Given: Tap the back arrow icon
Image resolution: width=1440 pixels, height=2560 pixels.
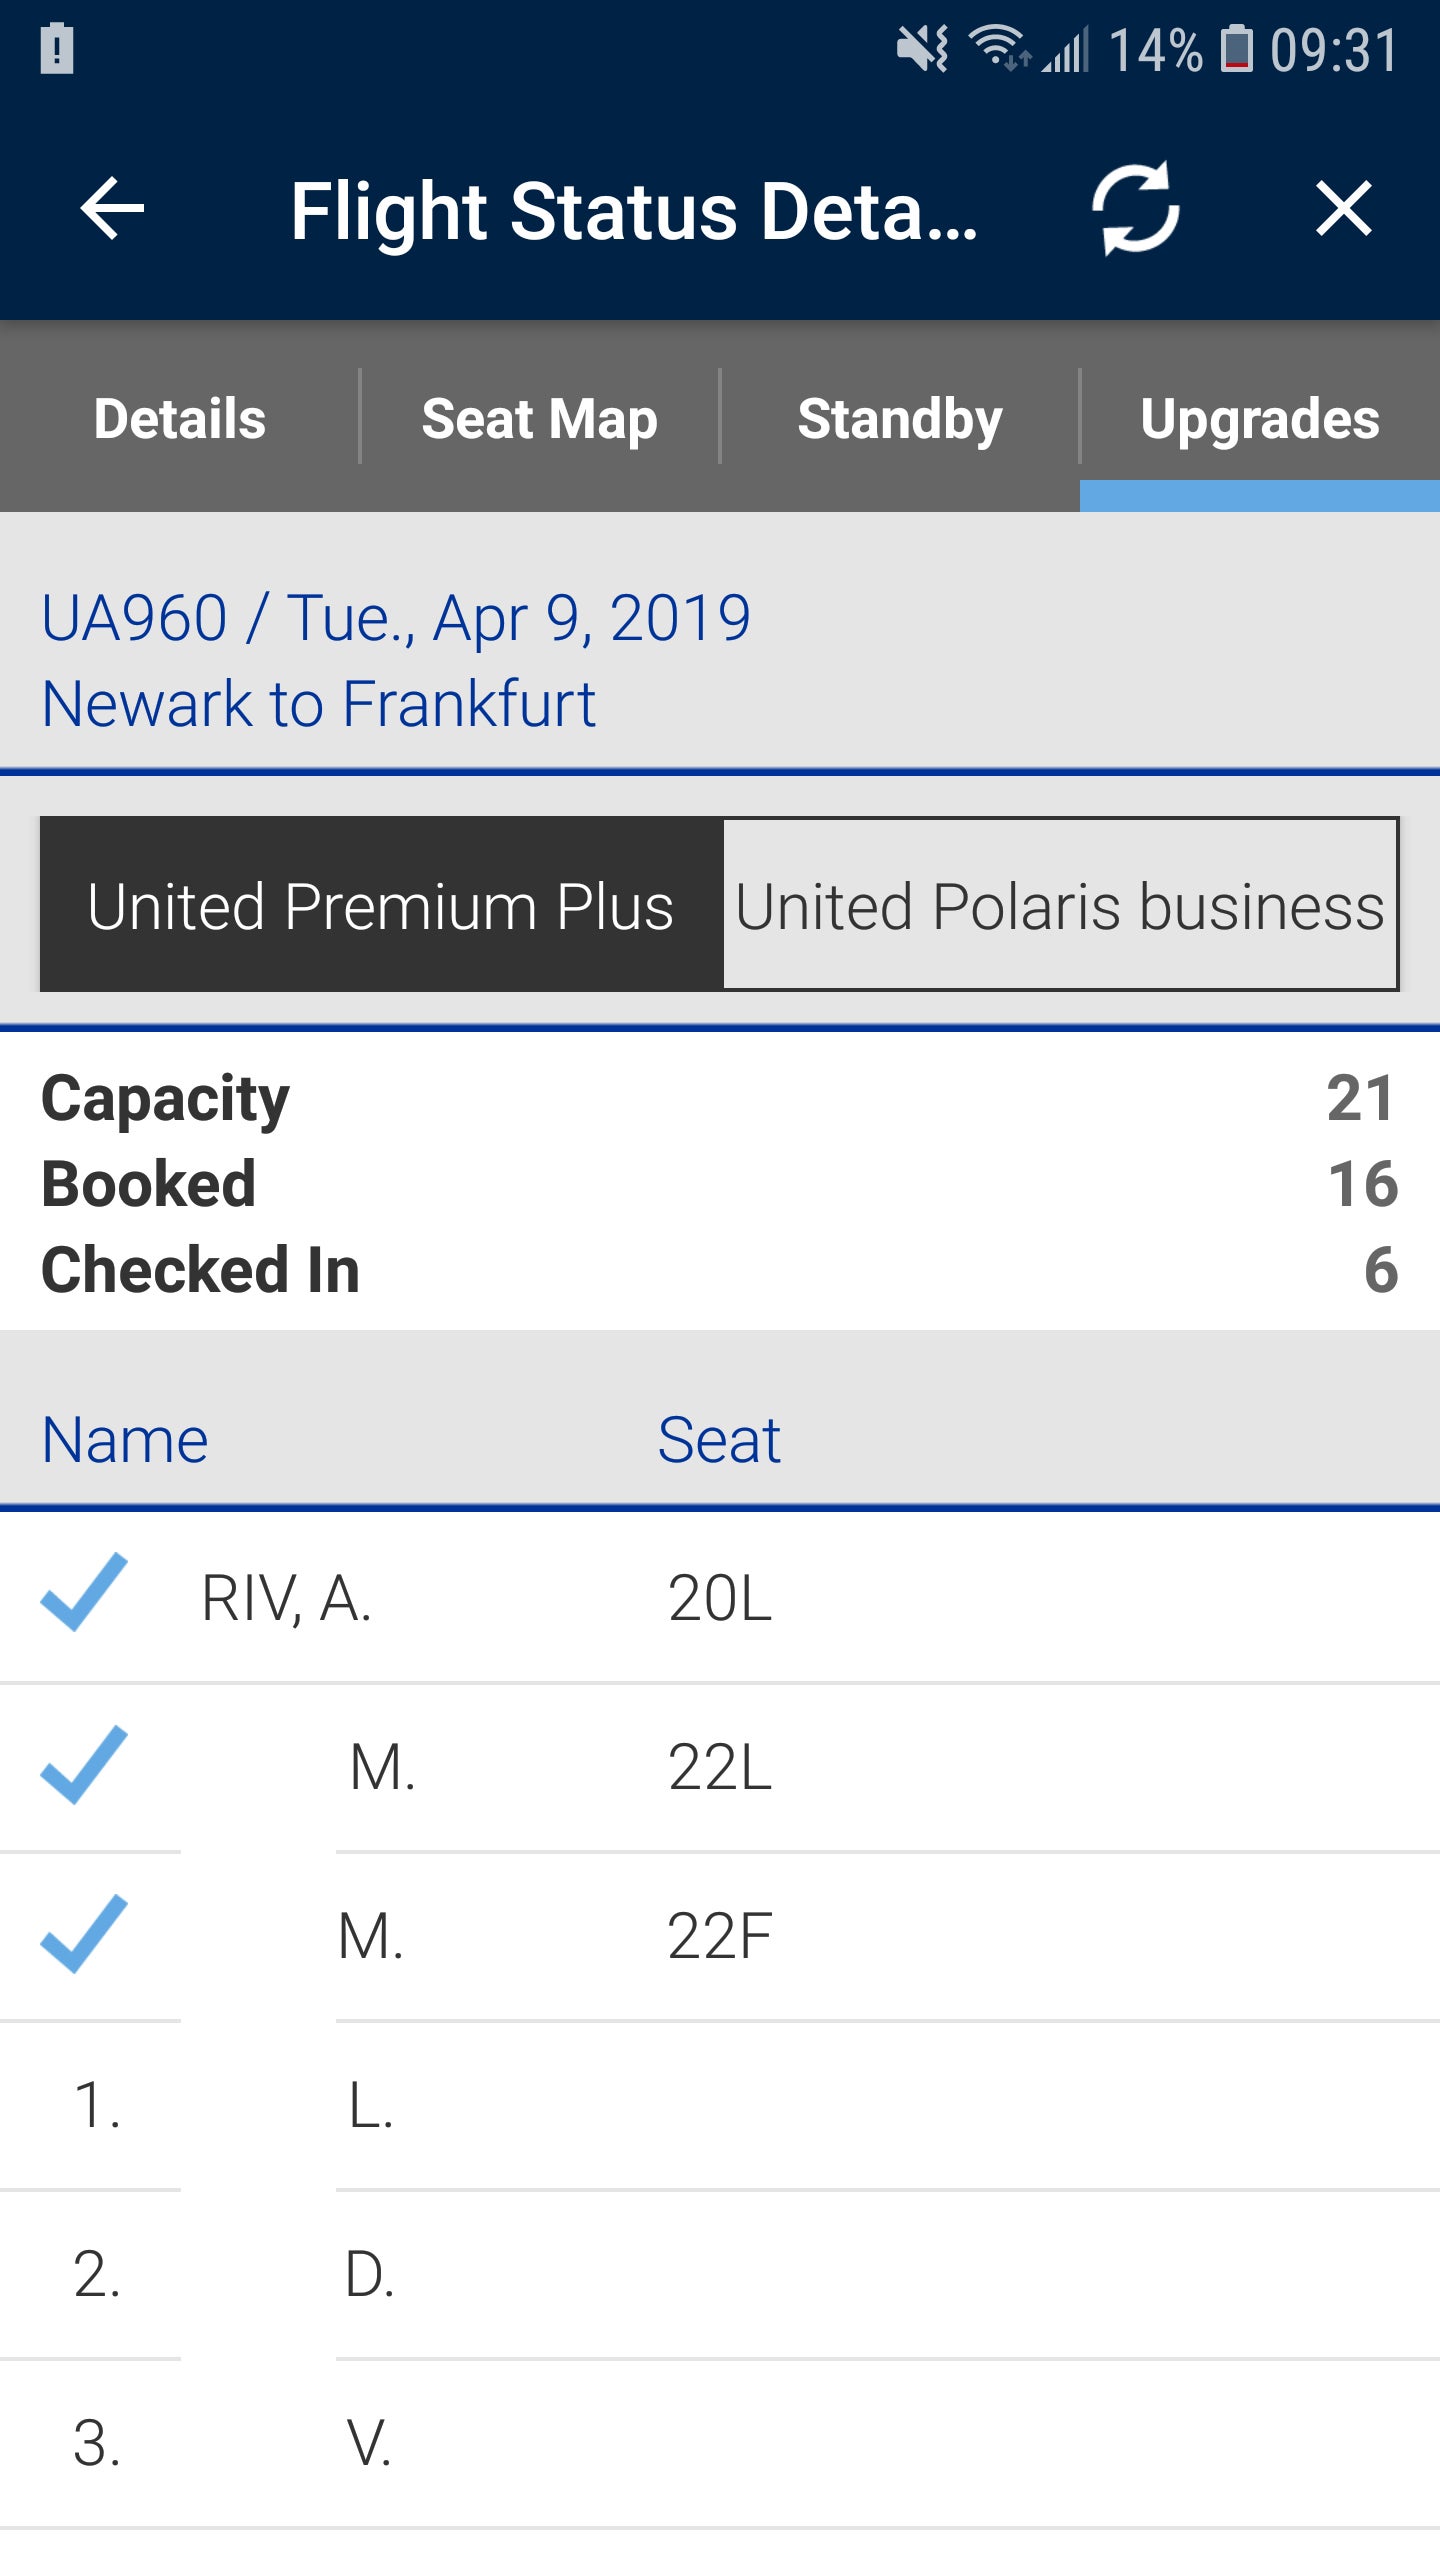Looking at the screenshot, I should tap(112, 209).
